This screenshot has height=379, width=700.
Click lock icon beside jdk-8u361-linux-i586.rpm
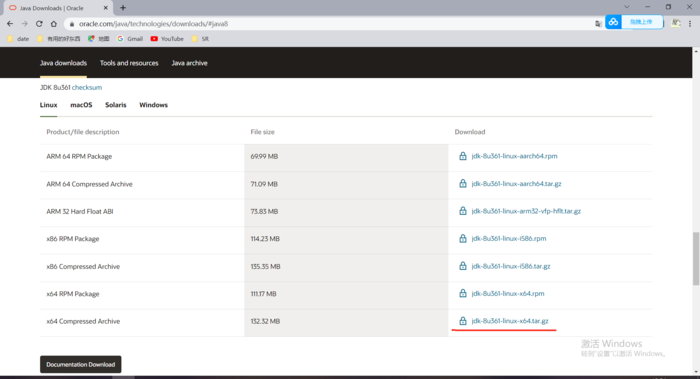point(462,238)
